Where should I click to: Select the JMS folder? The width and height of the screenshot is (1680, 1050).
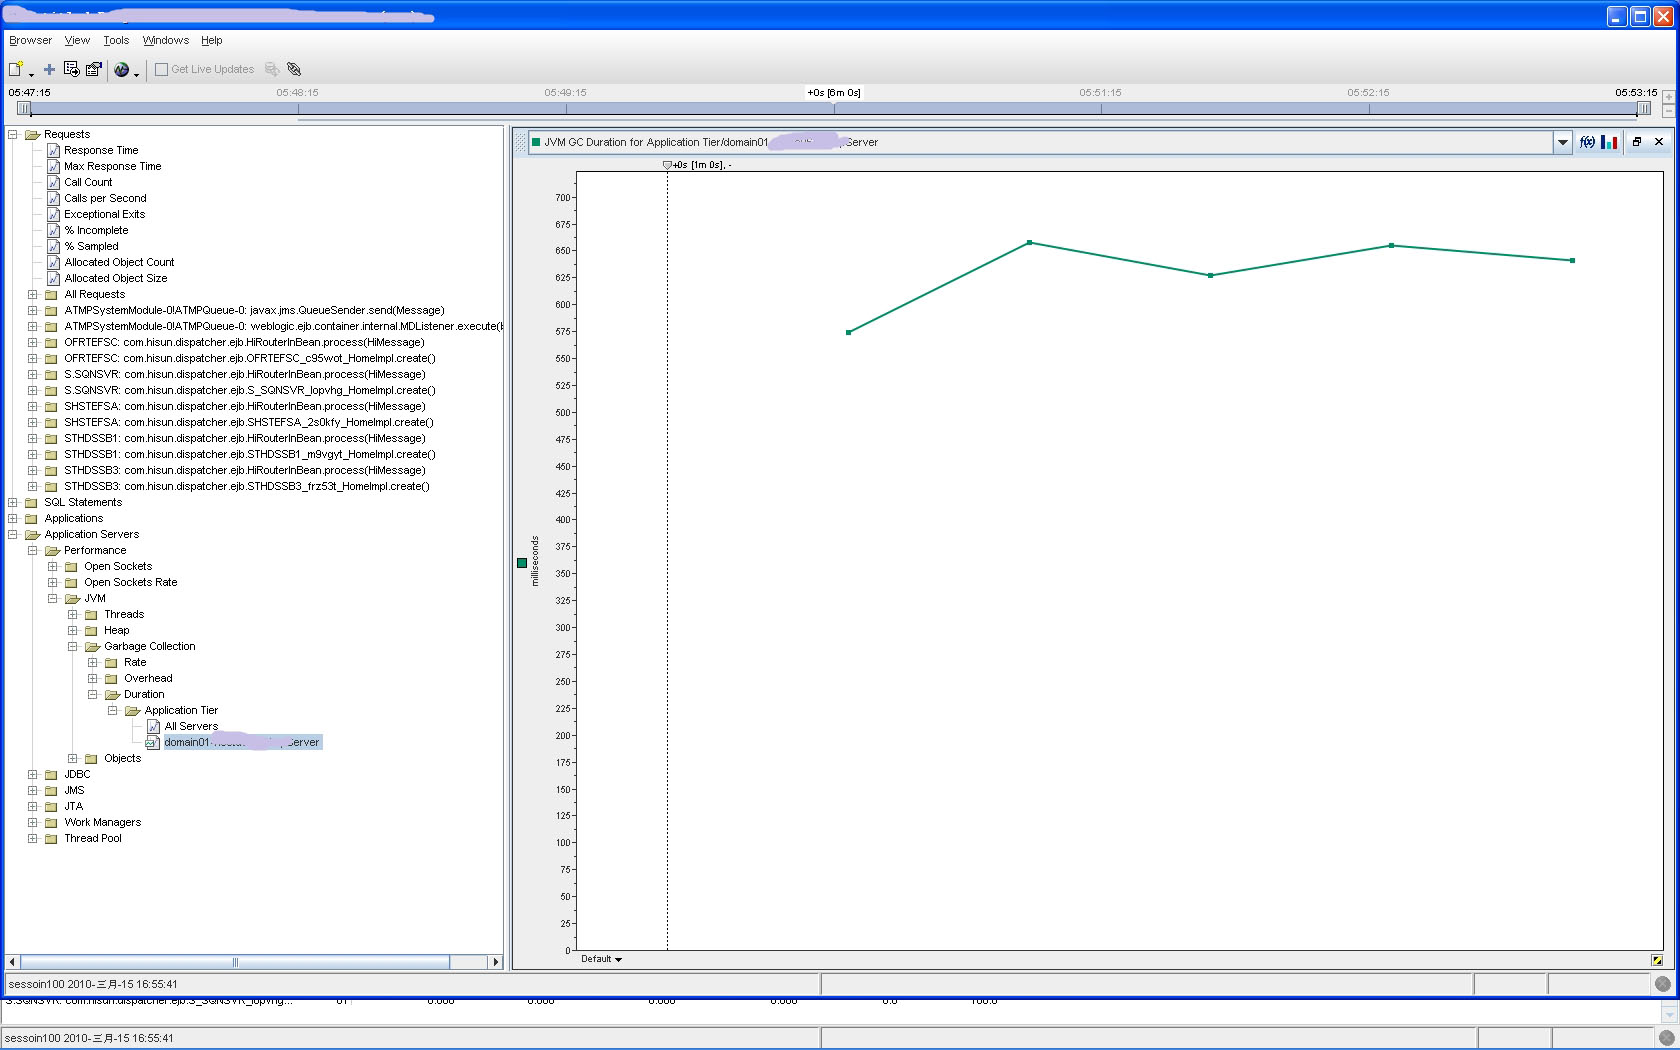pos(74,790)
